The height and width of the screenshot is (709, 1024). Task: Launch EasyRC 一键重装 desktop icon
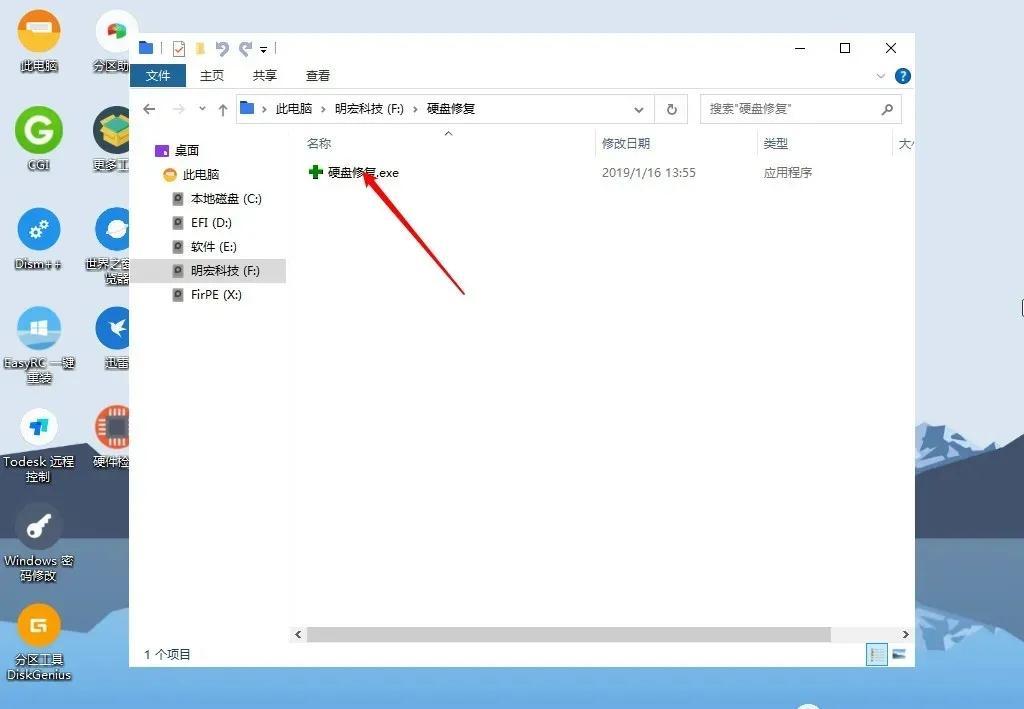[39, 345]
